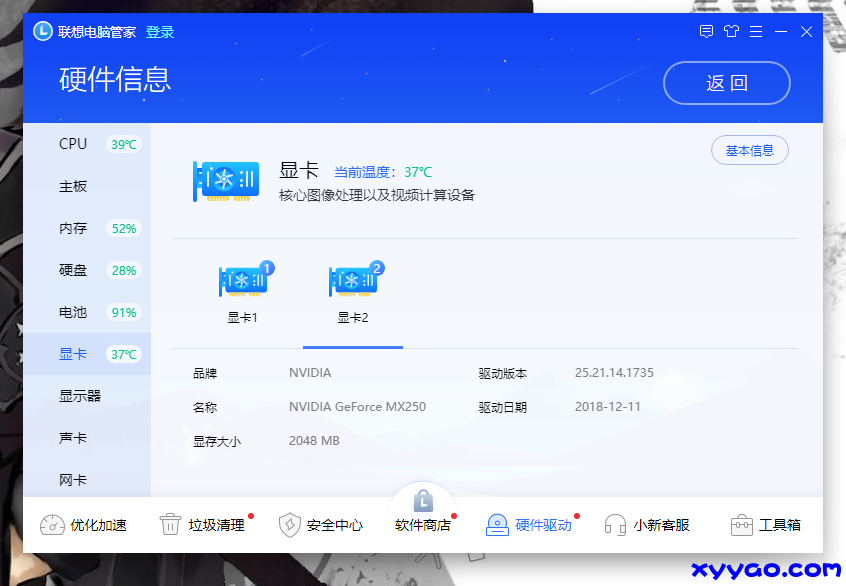
Task: Click the 基本信息 basic info button
Action: (x=750, y=151)
